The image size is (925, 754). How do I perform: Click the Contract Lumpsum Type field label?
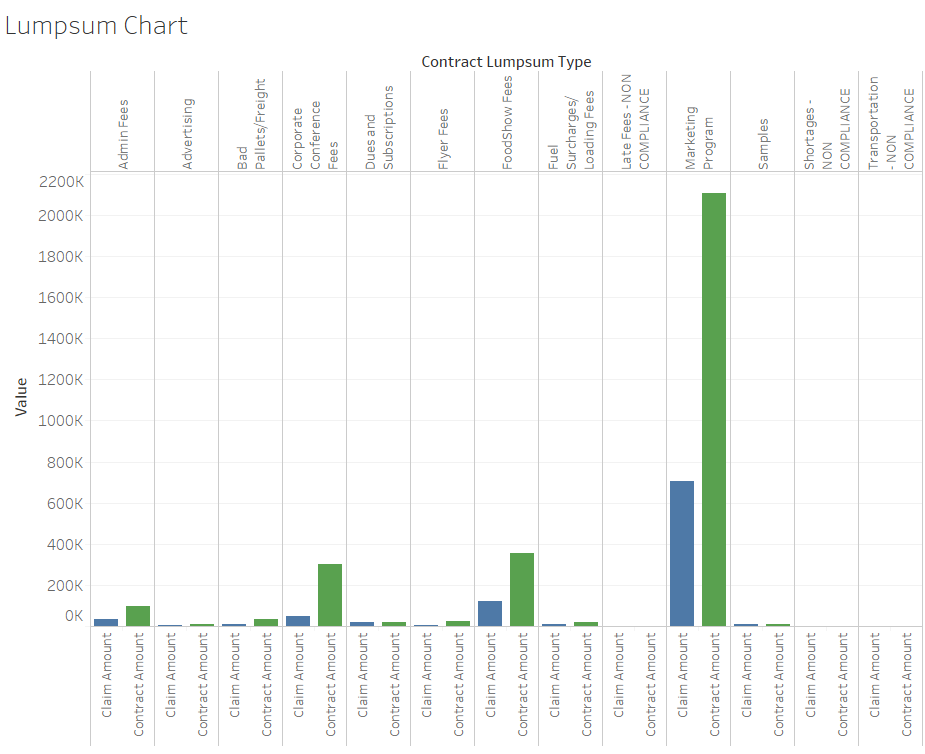pyautogui.click(x=506, y=62)
